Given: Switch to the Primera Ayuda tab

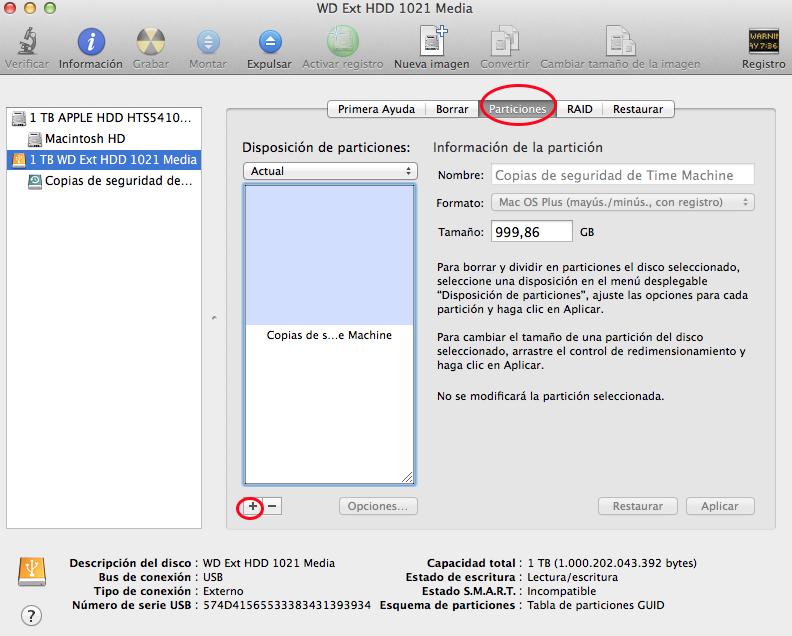Looking at the screenshot, I should 376,109.
